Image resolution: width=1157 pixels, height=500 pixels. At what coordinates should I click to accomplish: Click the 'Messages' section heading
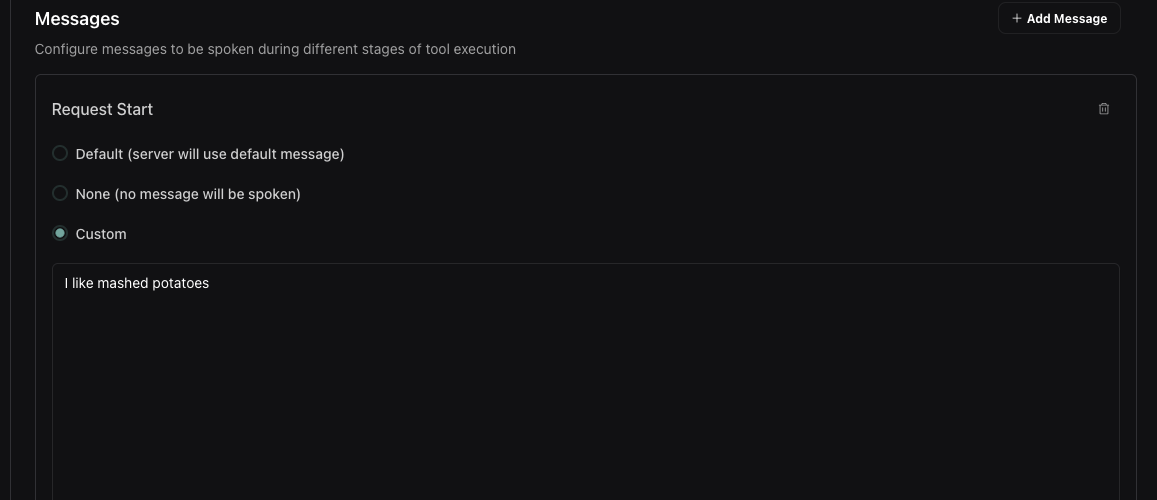[77, 18]
